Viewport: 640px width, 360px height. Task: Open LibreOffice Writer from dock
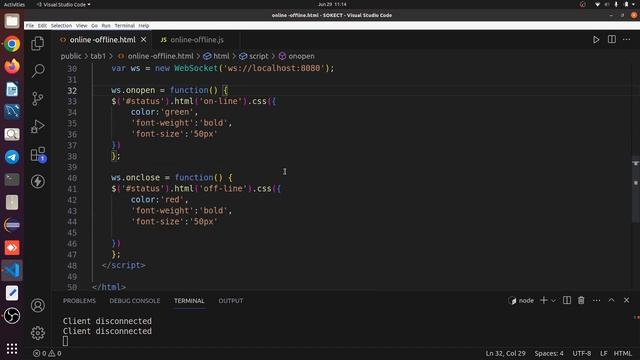click(12, 89)
